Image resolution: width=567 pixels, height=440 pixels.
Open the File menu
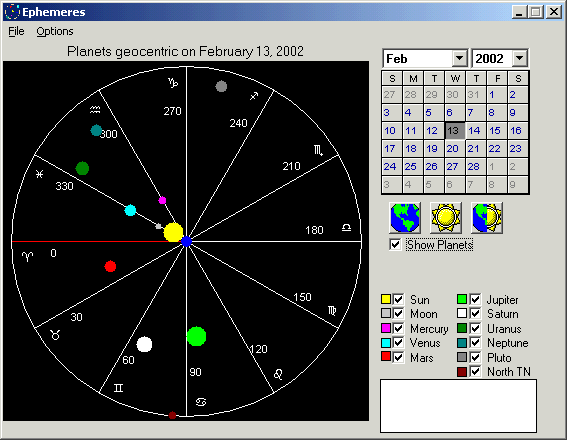[x=16, y=31]
